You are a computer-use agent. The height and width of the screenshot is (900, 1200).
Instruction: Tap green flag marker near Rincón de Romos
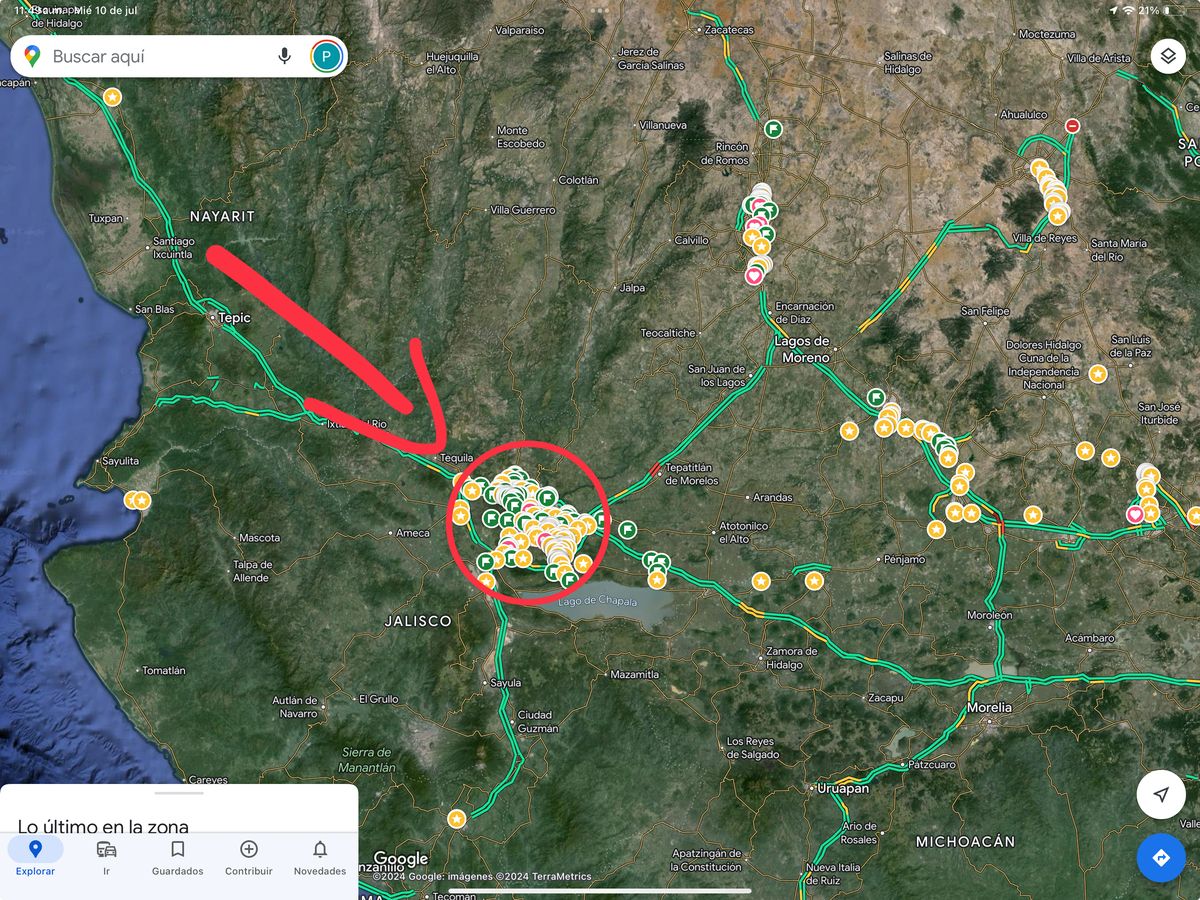click(x=773, y=129)
